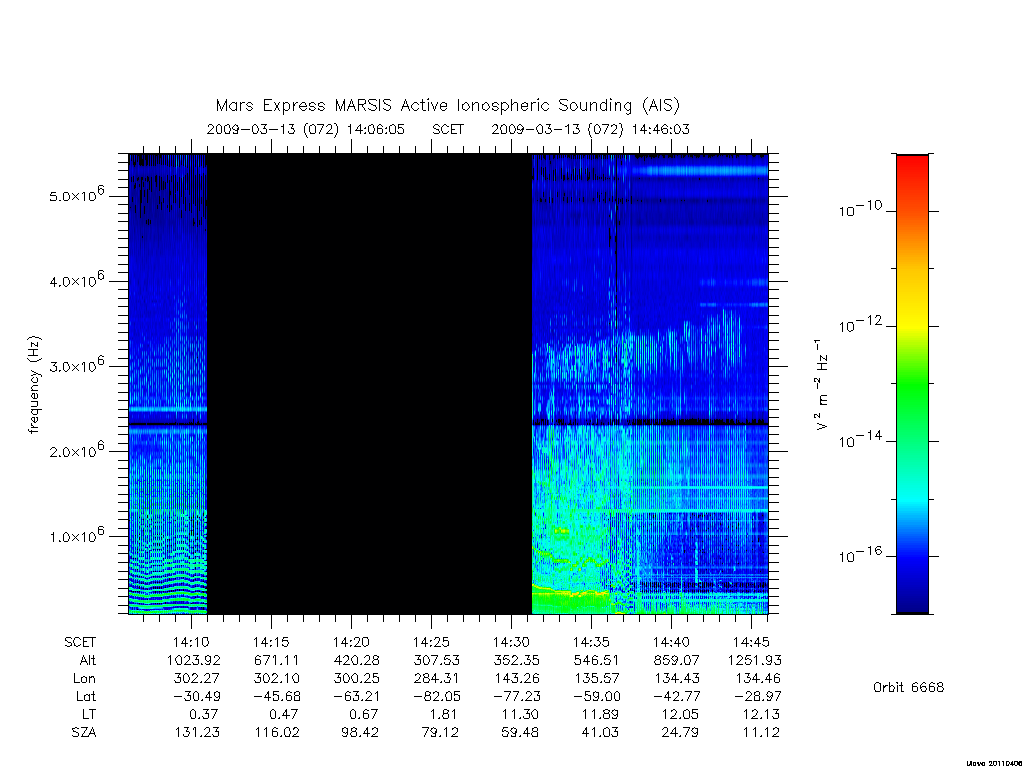Click the 14:35 SCET time label

click(592, 642)
